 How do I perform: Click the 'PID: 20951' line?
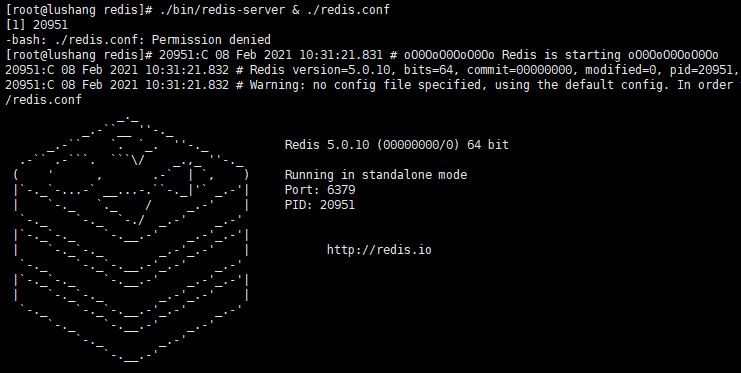click(x=320, y=205)
